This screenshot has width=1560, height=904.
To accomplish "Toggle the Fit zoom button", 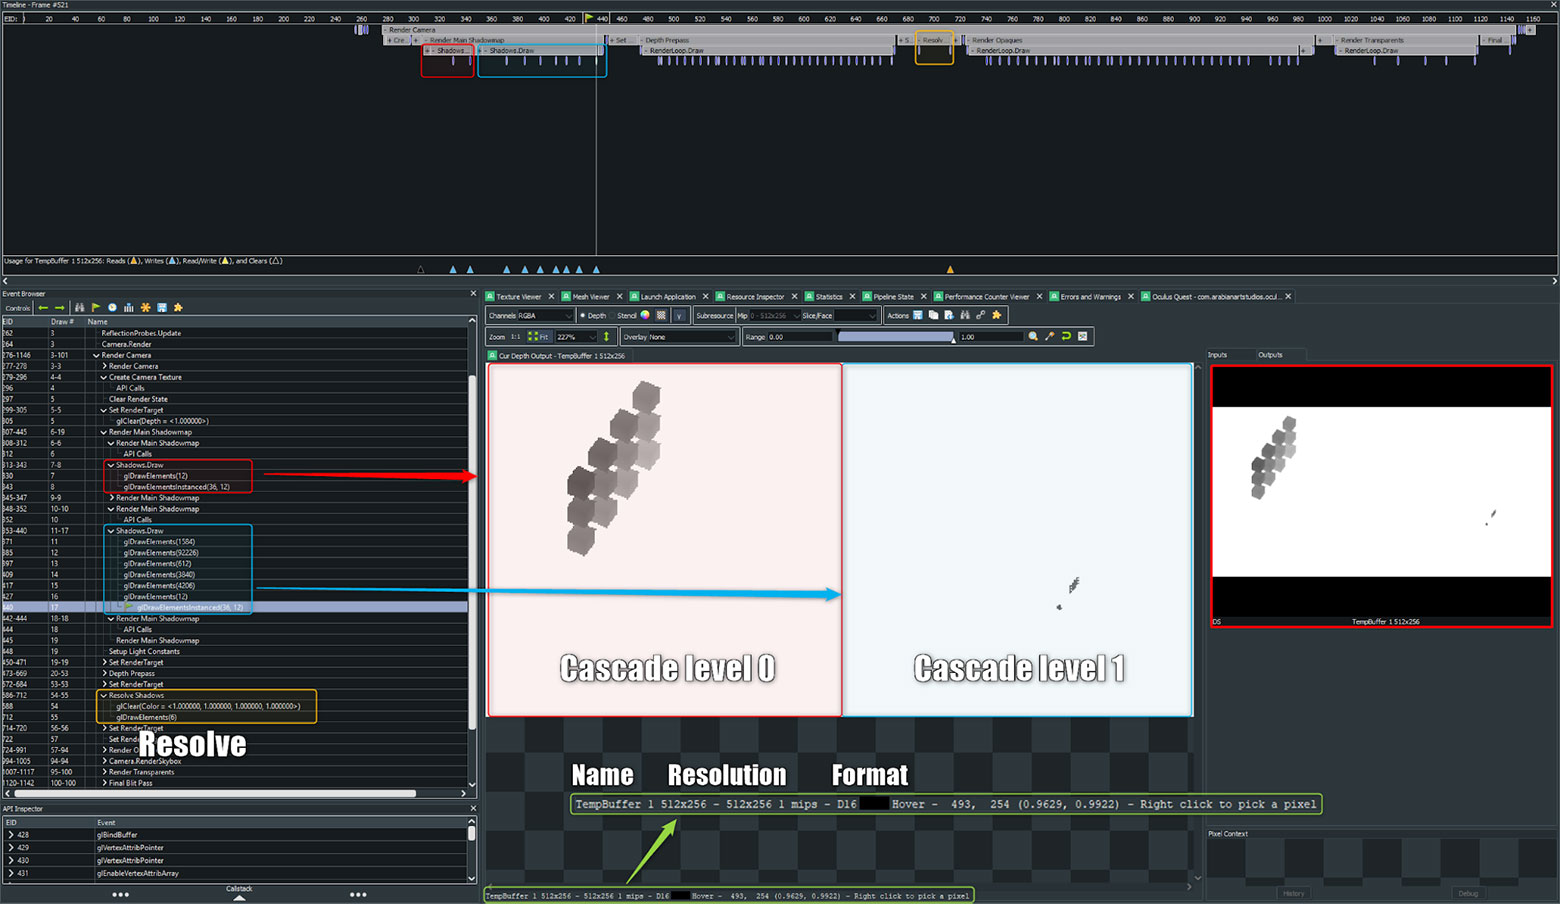I will pyautogui.click(x=539, y=337).
